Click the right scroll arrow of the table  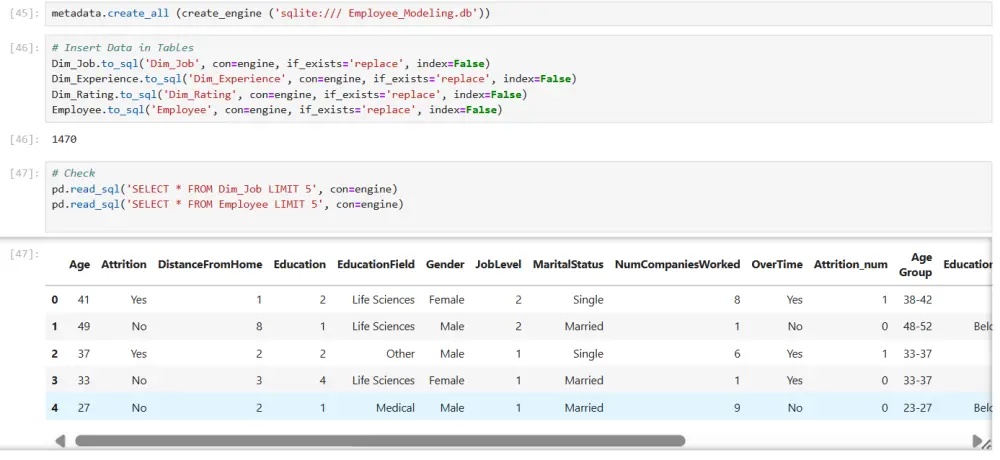(x=978, y=441)
